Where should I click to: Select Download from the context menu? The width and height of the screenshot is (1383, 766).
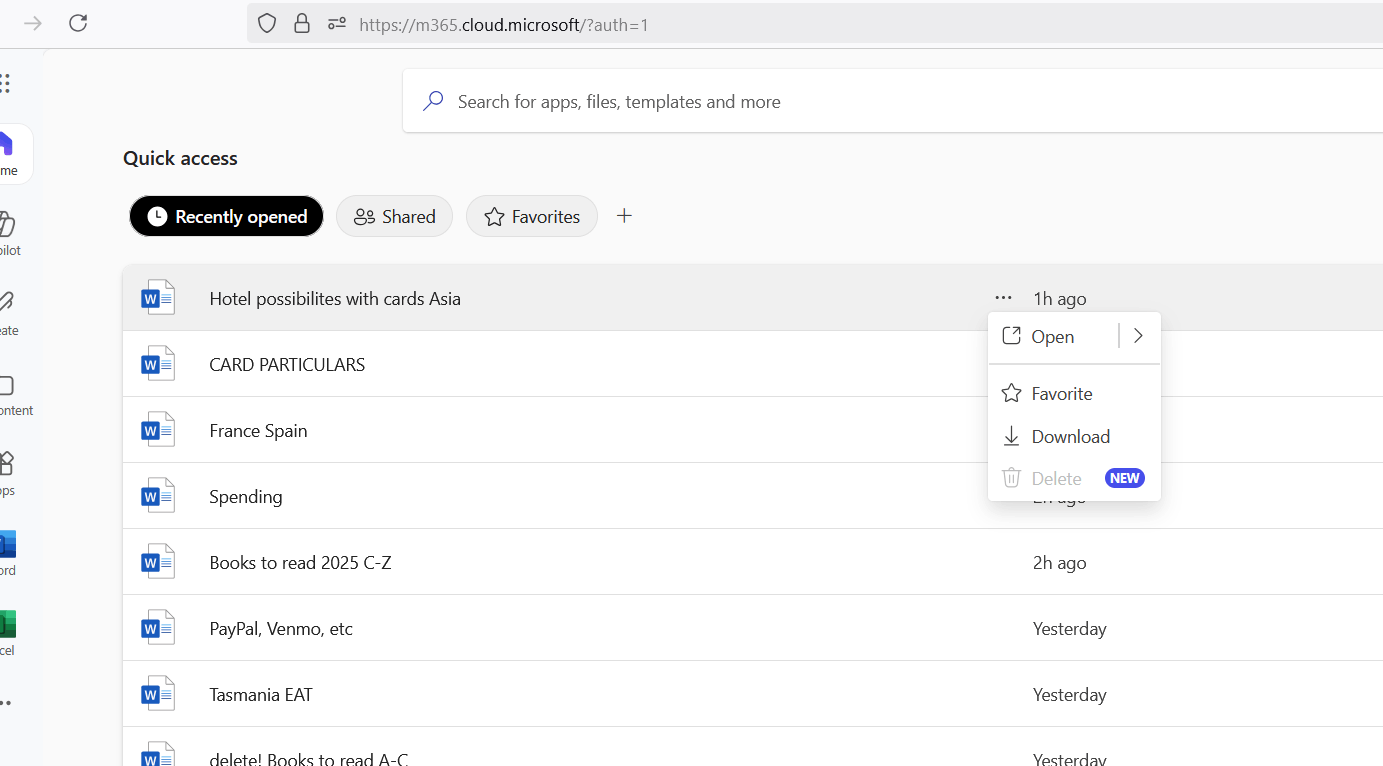click(1070, 436)
